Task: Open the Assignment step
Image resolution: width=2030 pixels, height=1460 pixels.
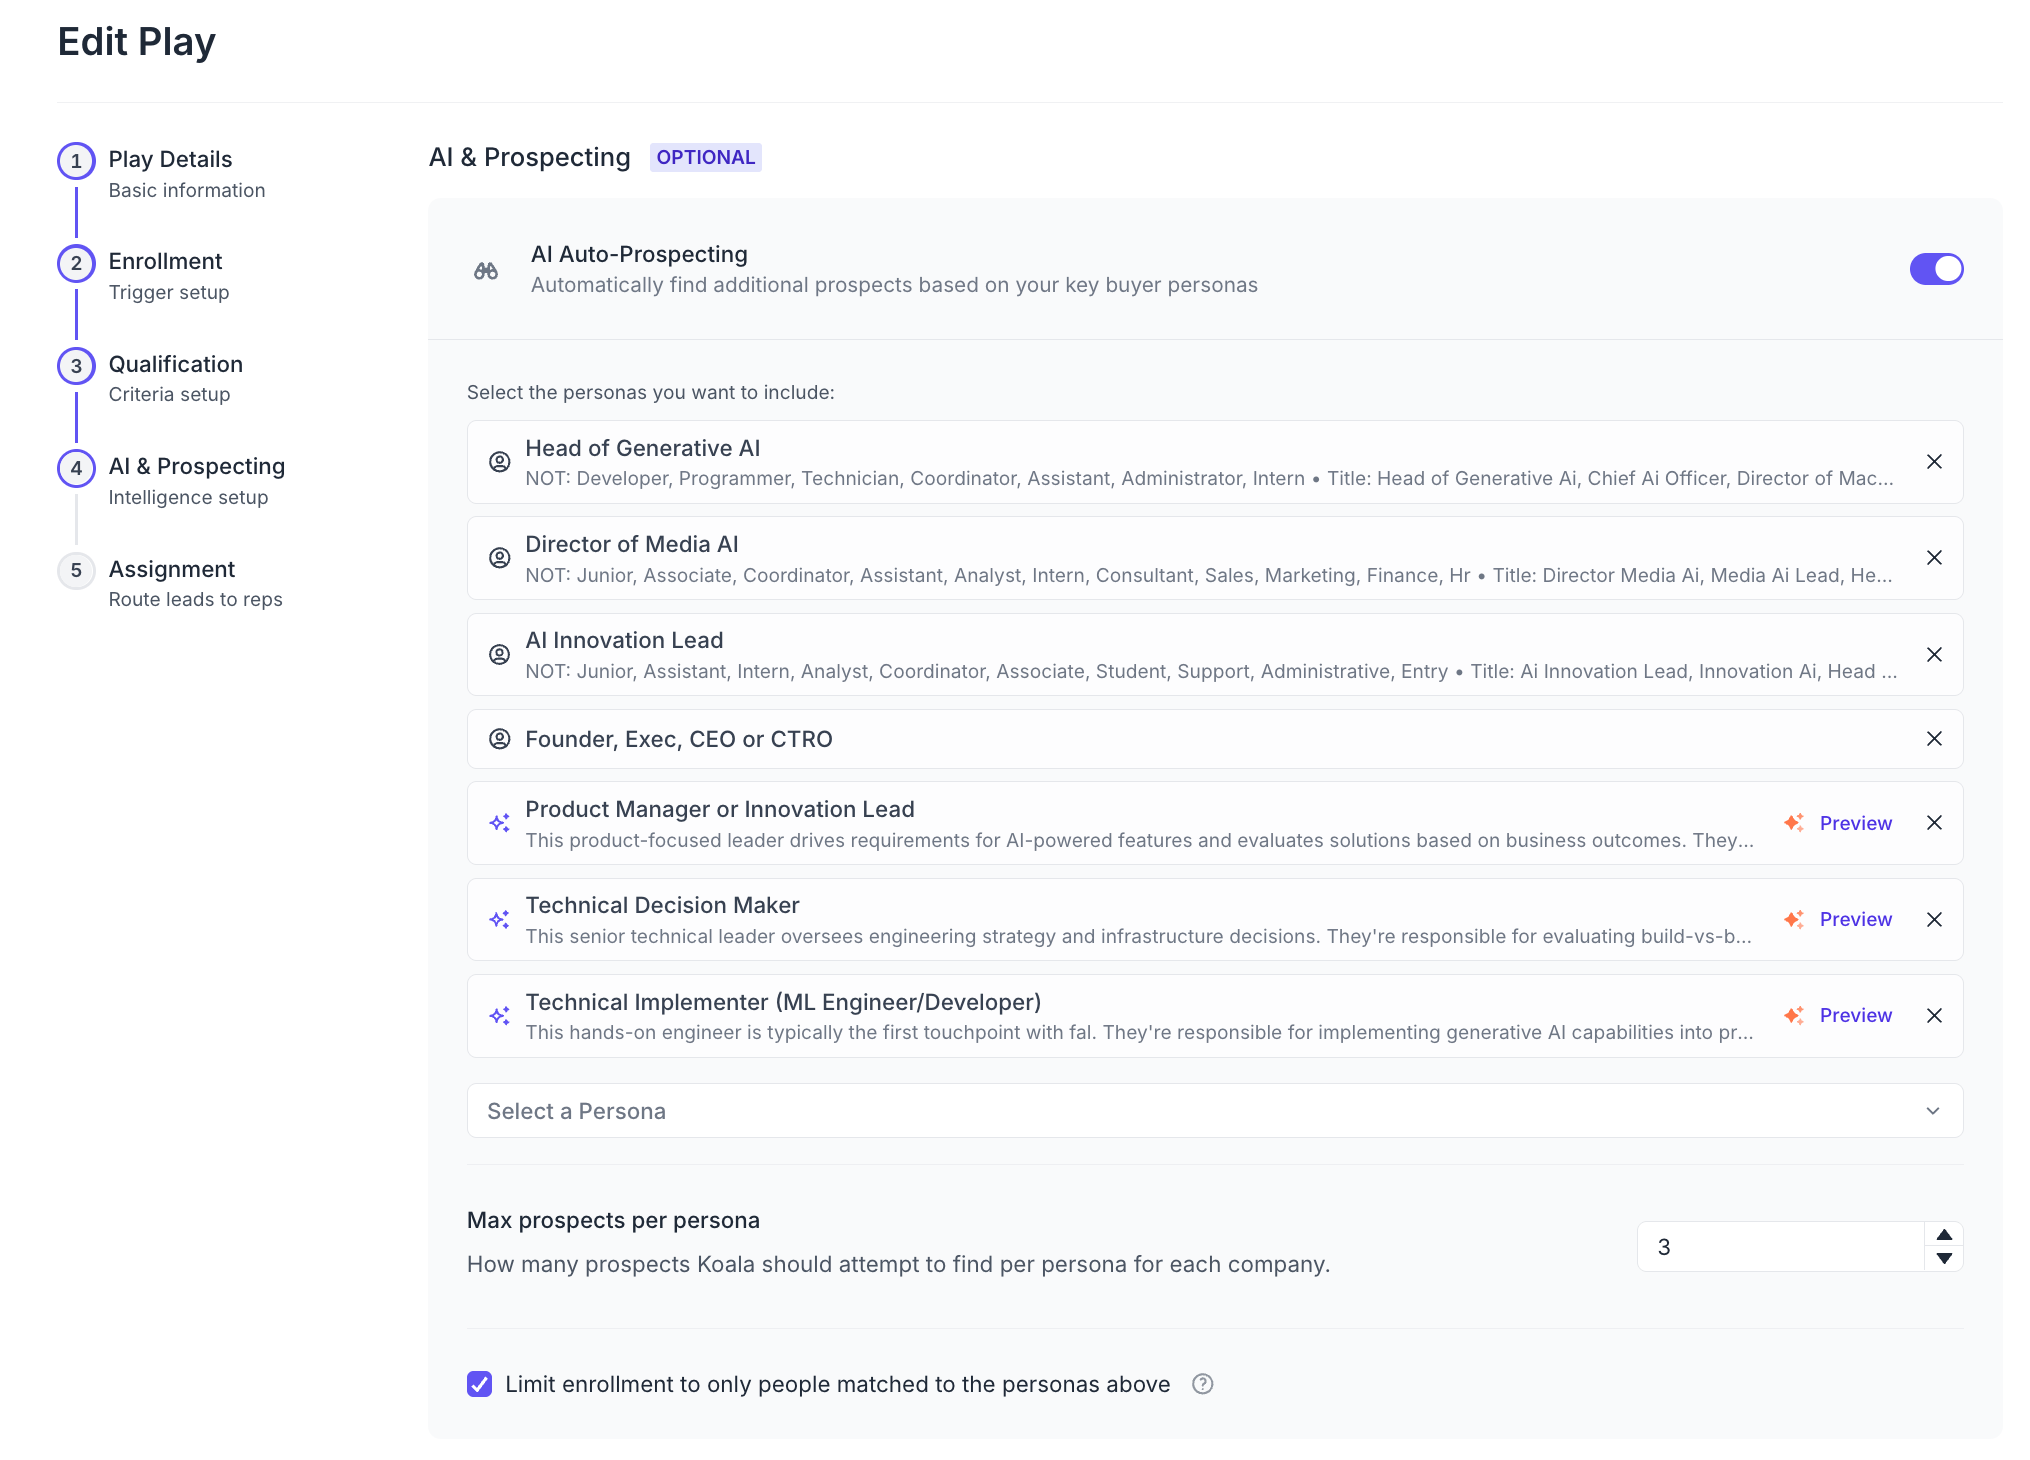Action: pyautogui.click(x=171, y=570)
